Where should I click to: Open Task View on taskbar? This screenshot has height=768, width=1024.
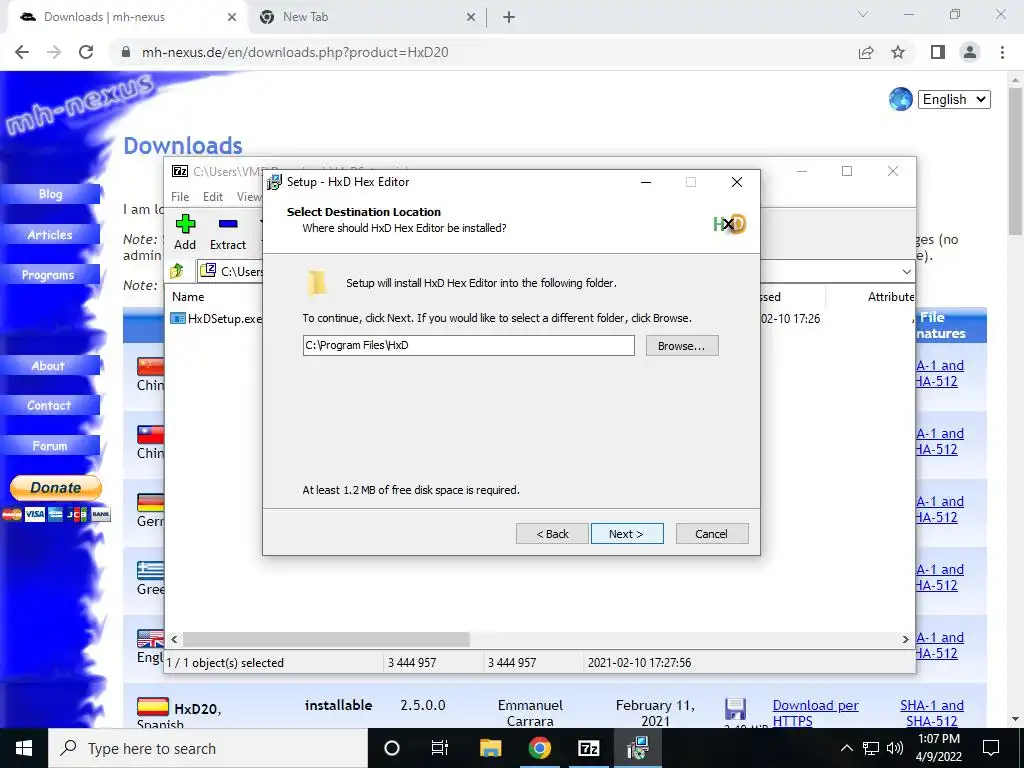tap(440, 748)
